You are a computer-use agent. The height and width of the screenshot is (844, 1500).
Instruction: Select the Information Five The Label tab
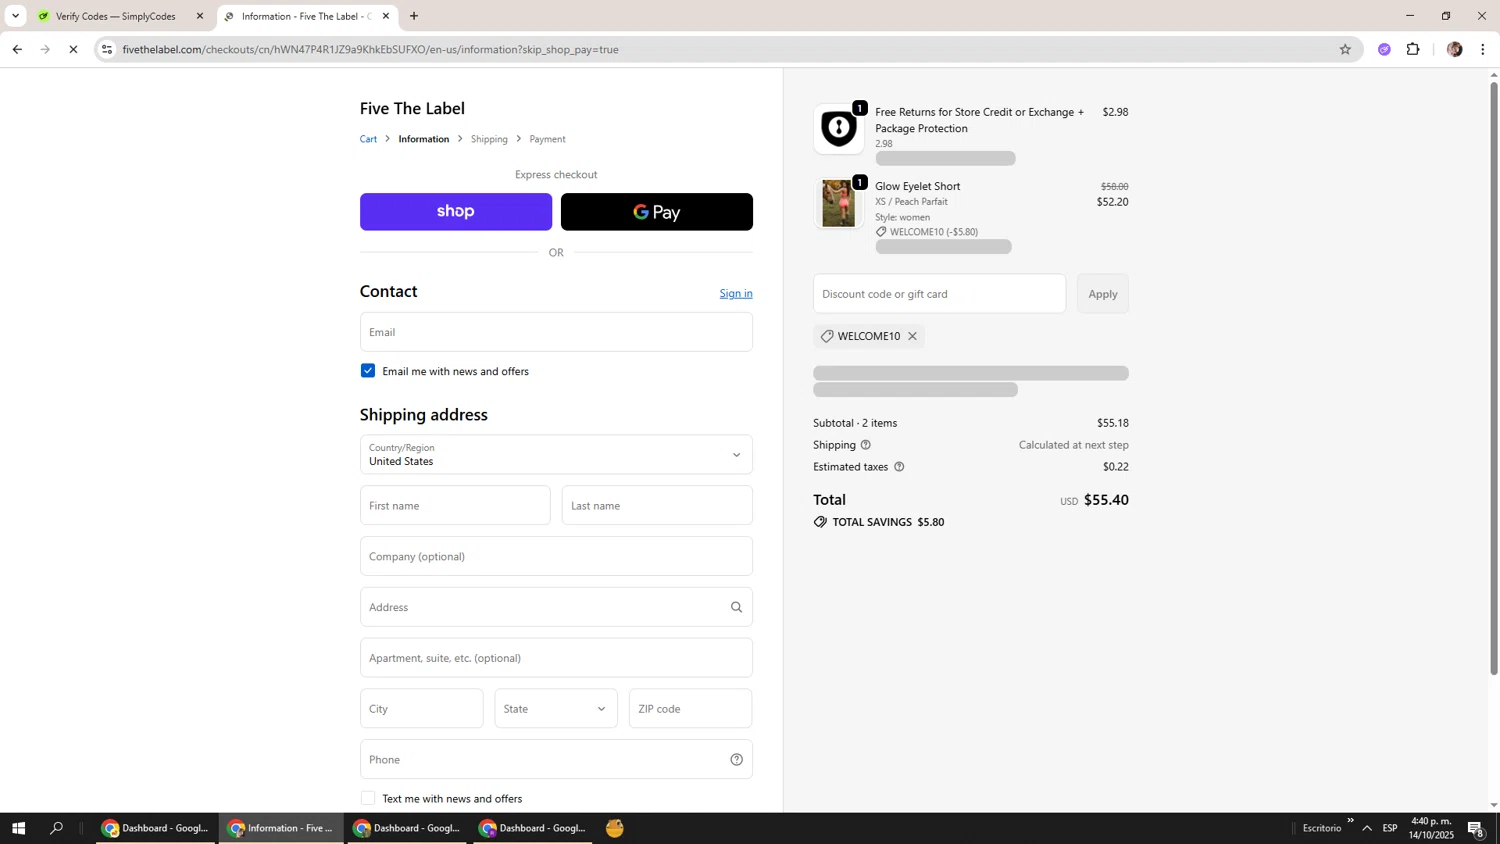point(306,16)
